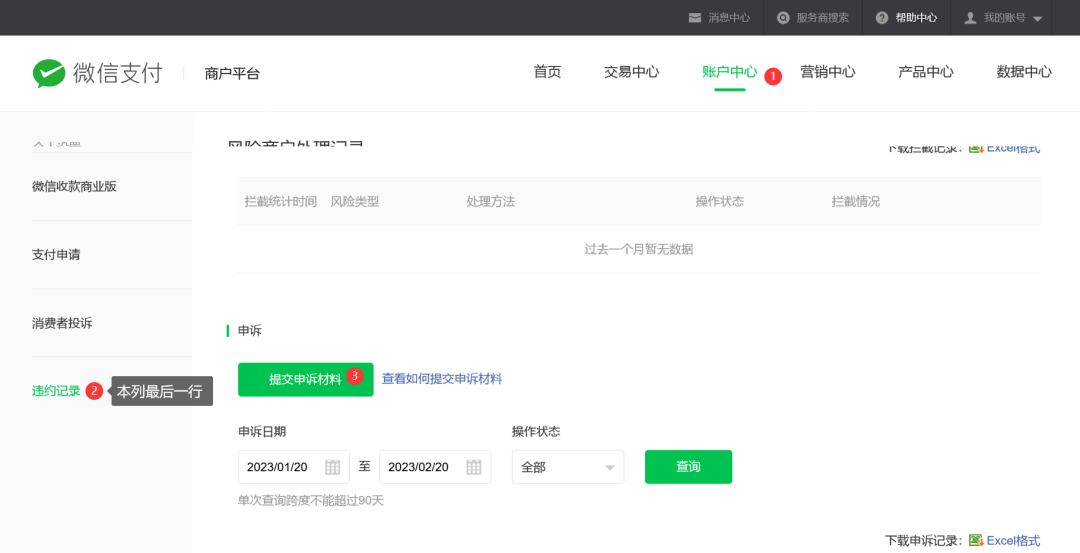Click the 帮助中心 question mark icon
This screenshot has width=1080, height=553.
[x=882, y=18]
